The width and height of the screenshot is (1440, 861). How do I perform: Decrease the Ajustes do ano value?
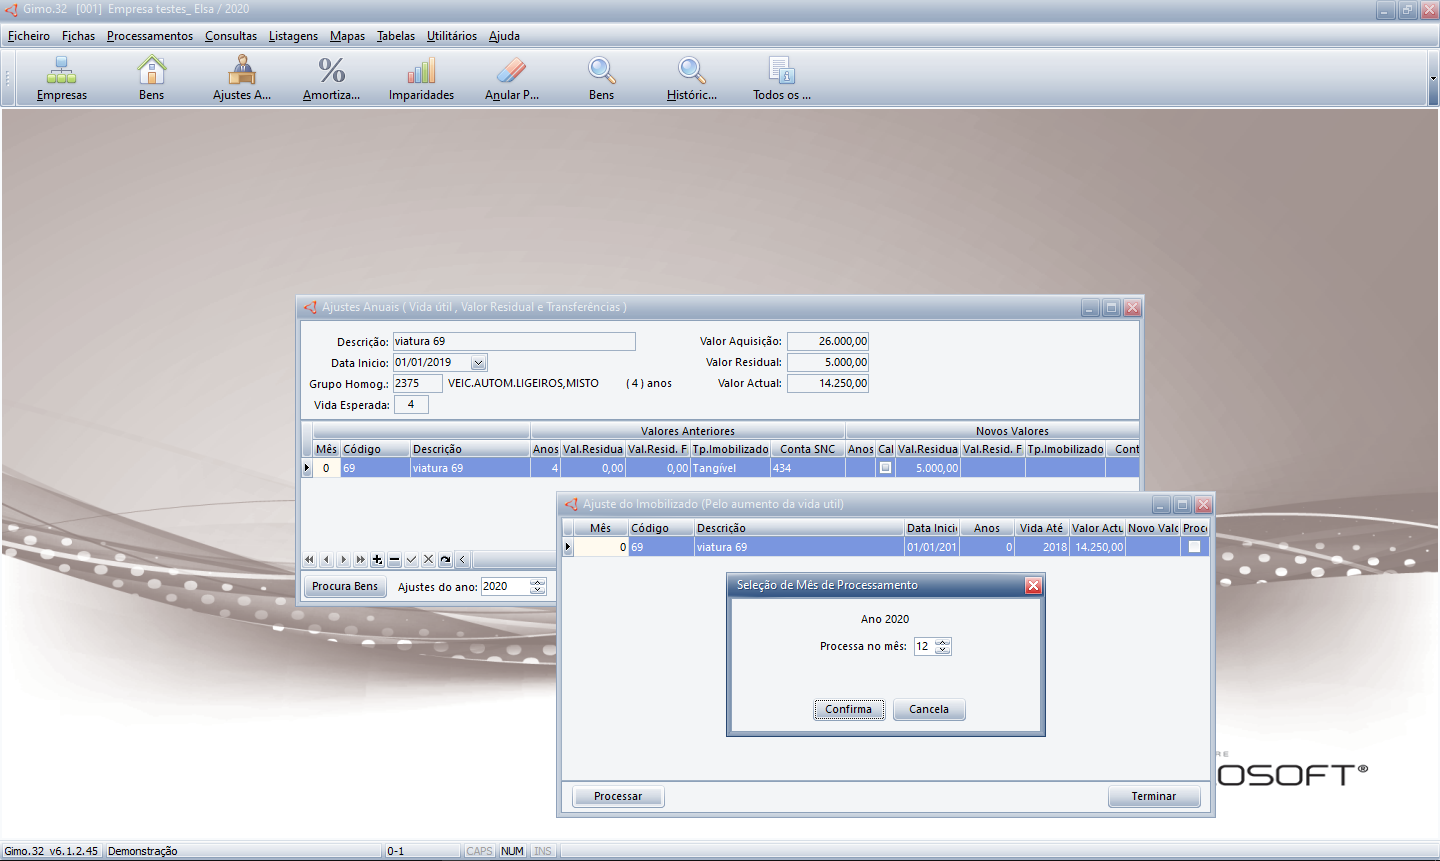[538, 591]
